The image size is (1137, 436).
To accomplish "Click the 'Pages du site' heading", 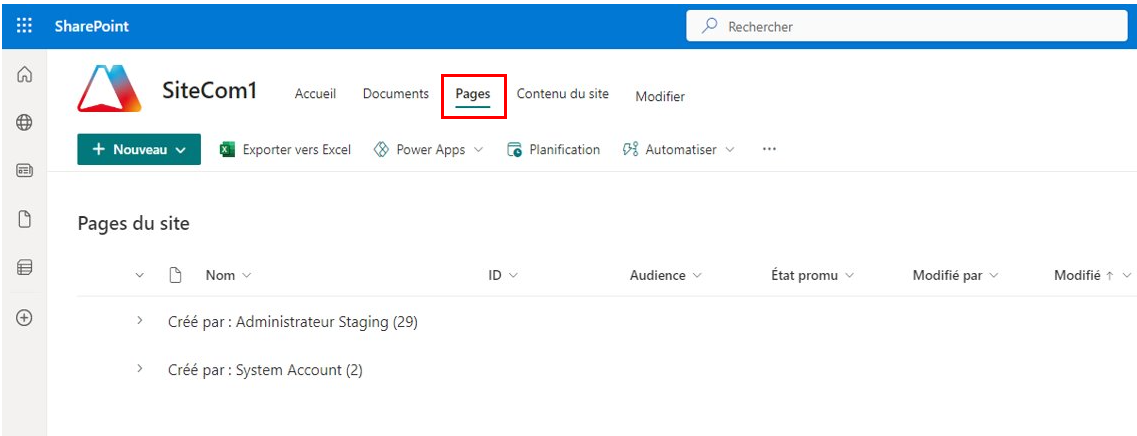I will tap(133, 223).
